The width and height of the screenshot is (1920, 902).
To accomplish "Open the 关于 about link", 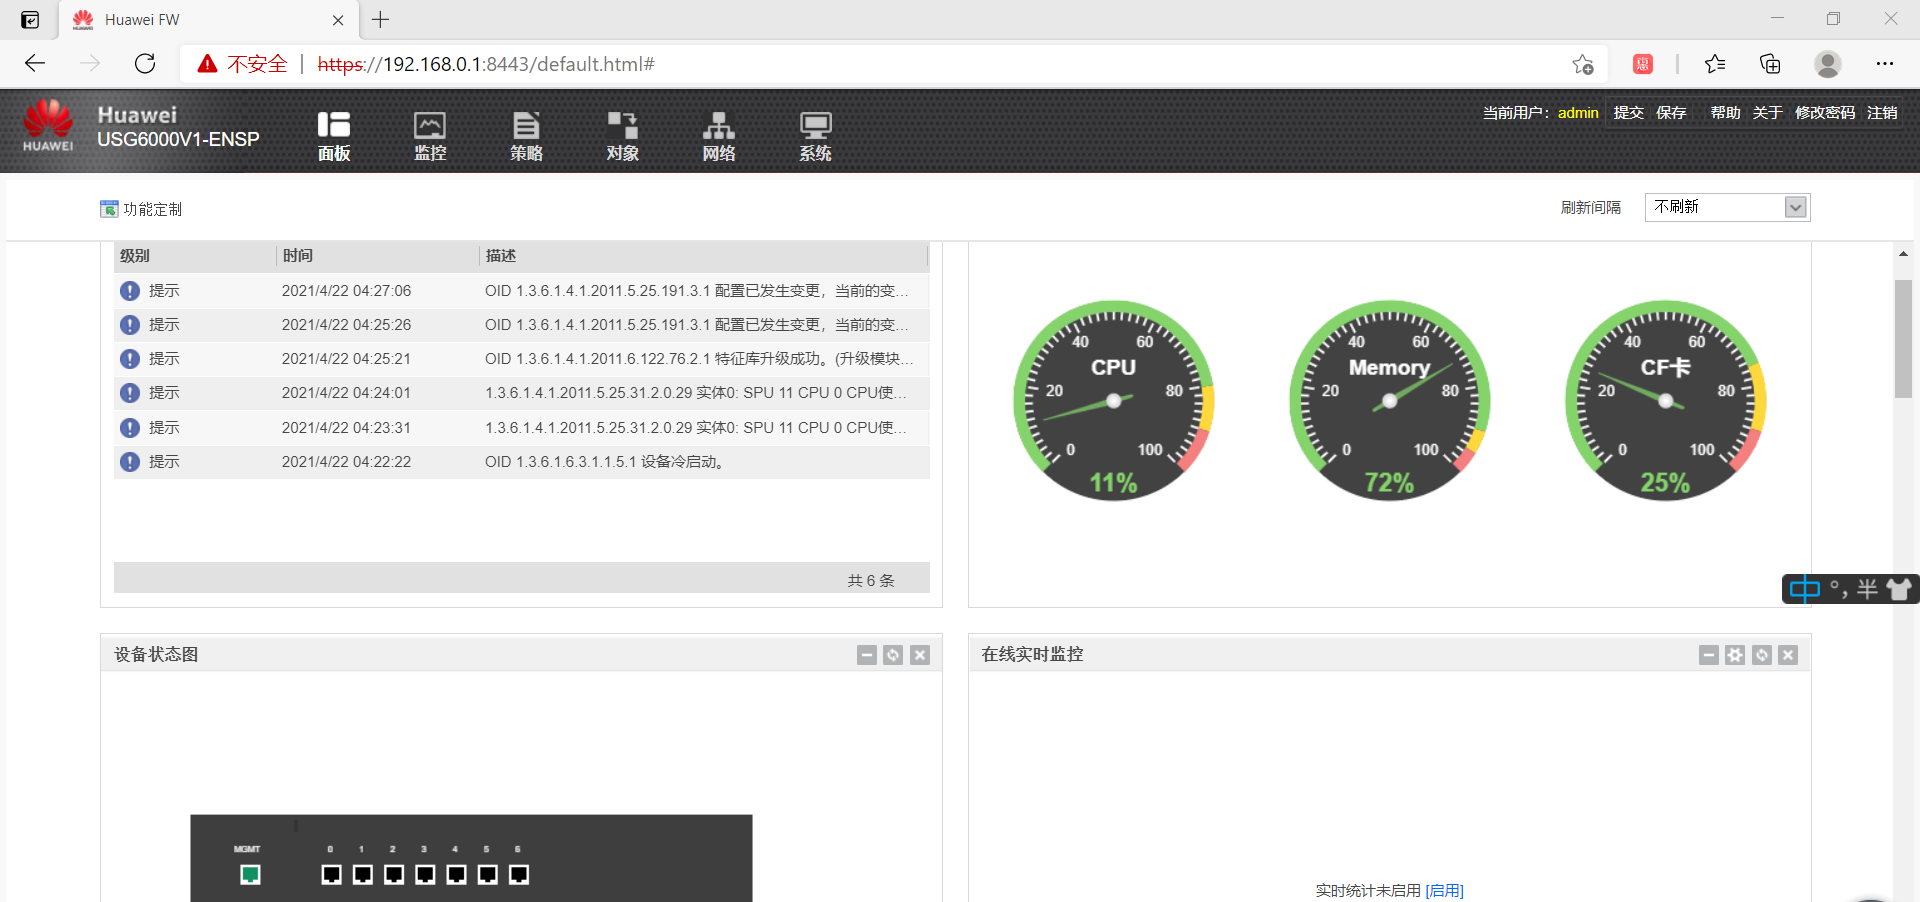I will click(x=1767, y=113).
